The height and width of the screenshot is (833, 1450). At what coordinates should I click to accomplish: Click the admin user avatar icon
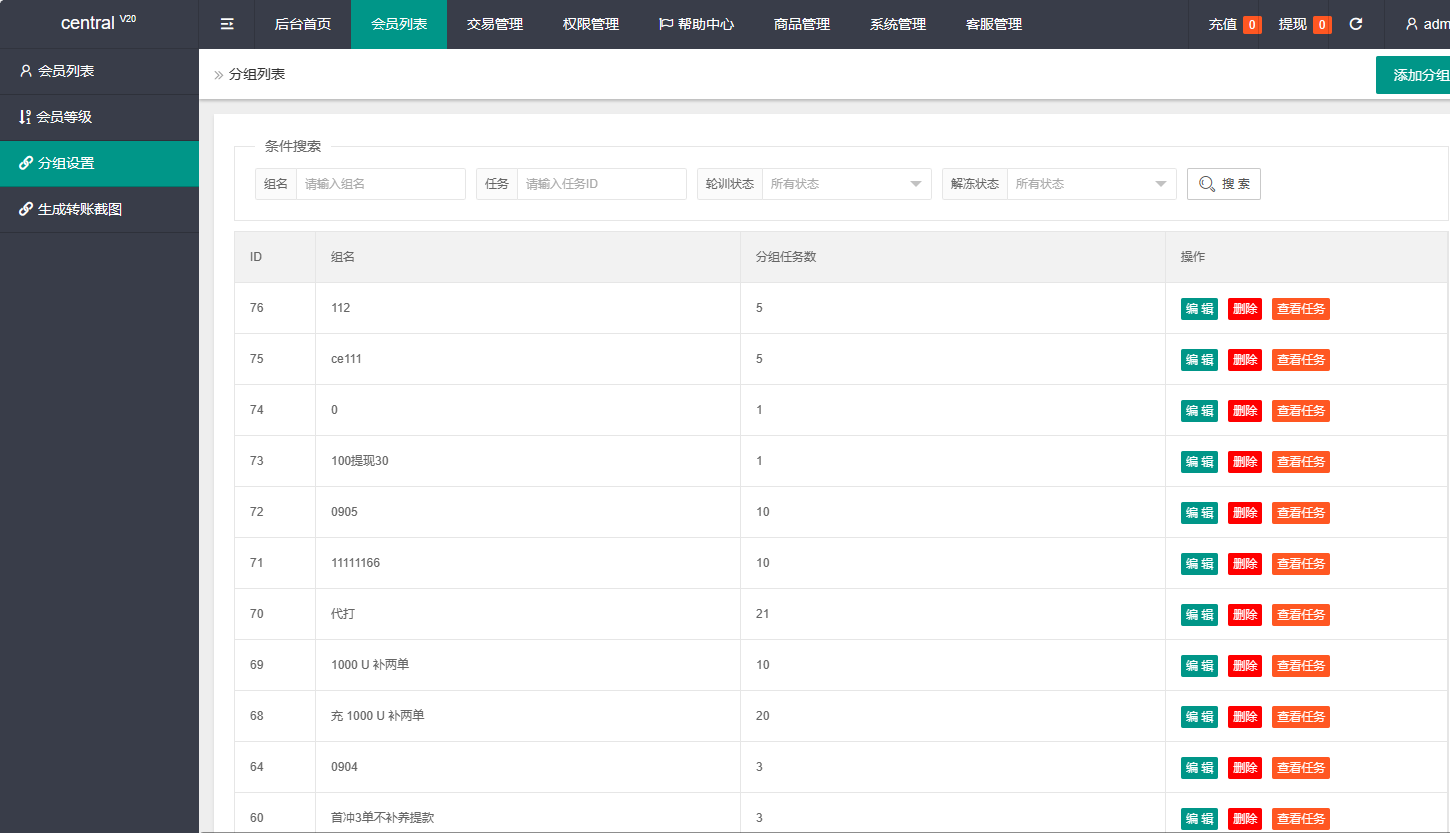(1411, 24)
